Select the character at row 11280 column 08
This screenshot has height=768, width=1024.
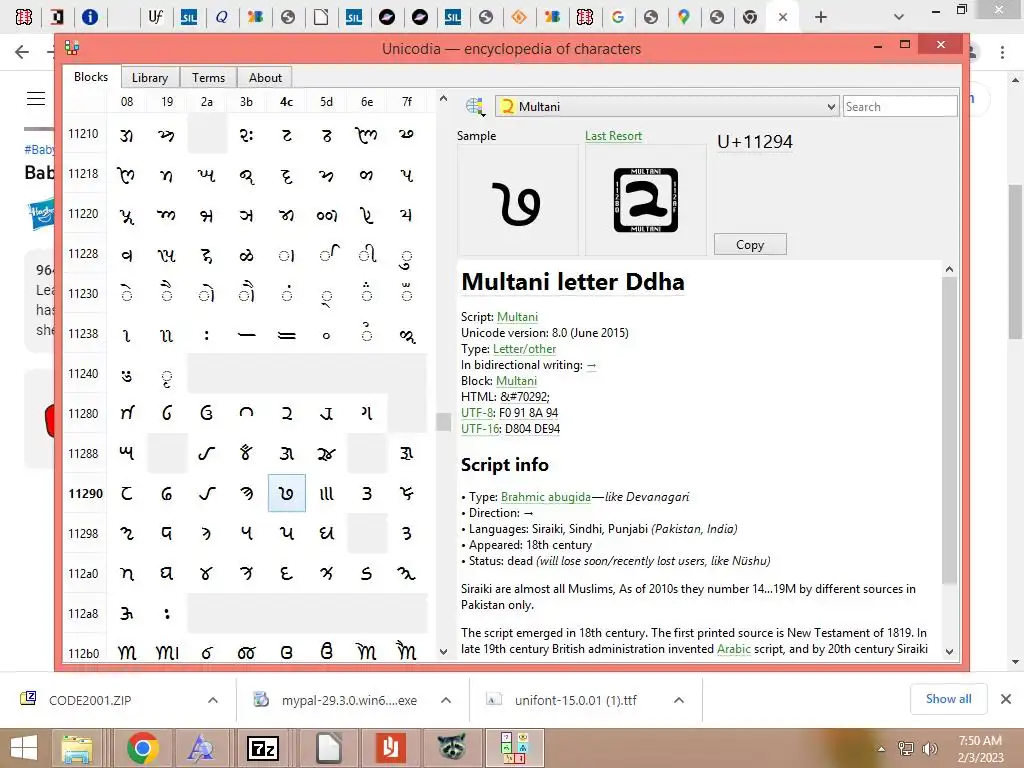[127, 413]
